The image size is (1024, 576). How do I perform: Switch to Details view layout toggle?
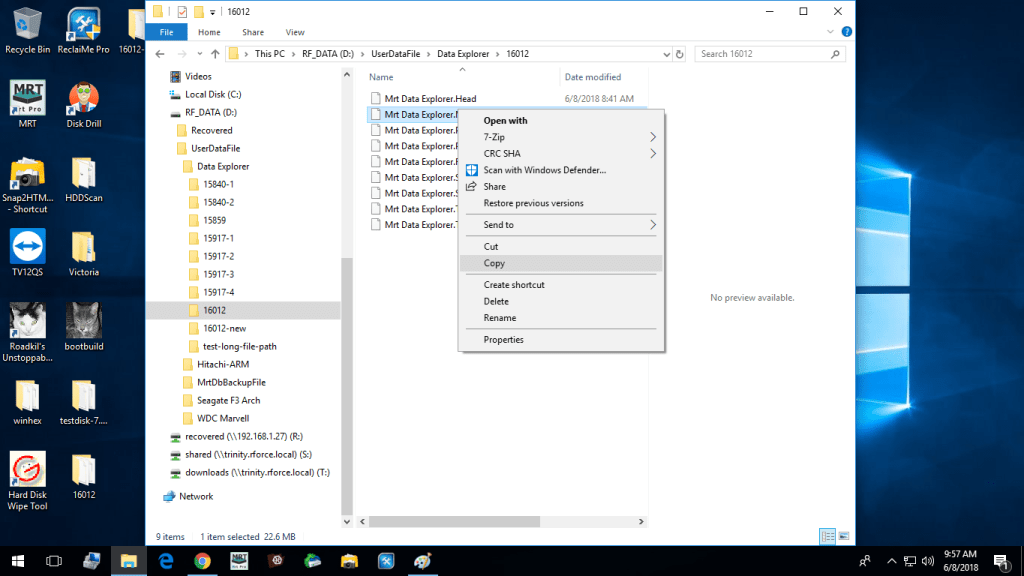(x=826, y=537)
